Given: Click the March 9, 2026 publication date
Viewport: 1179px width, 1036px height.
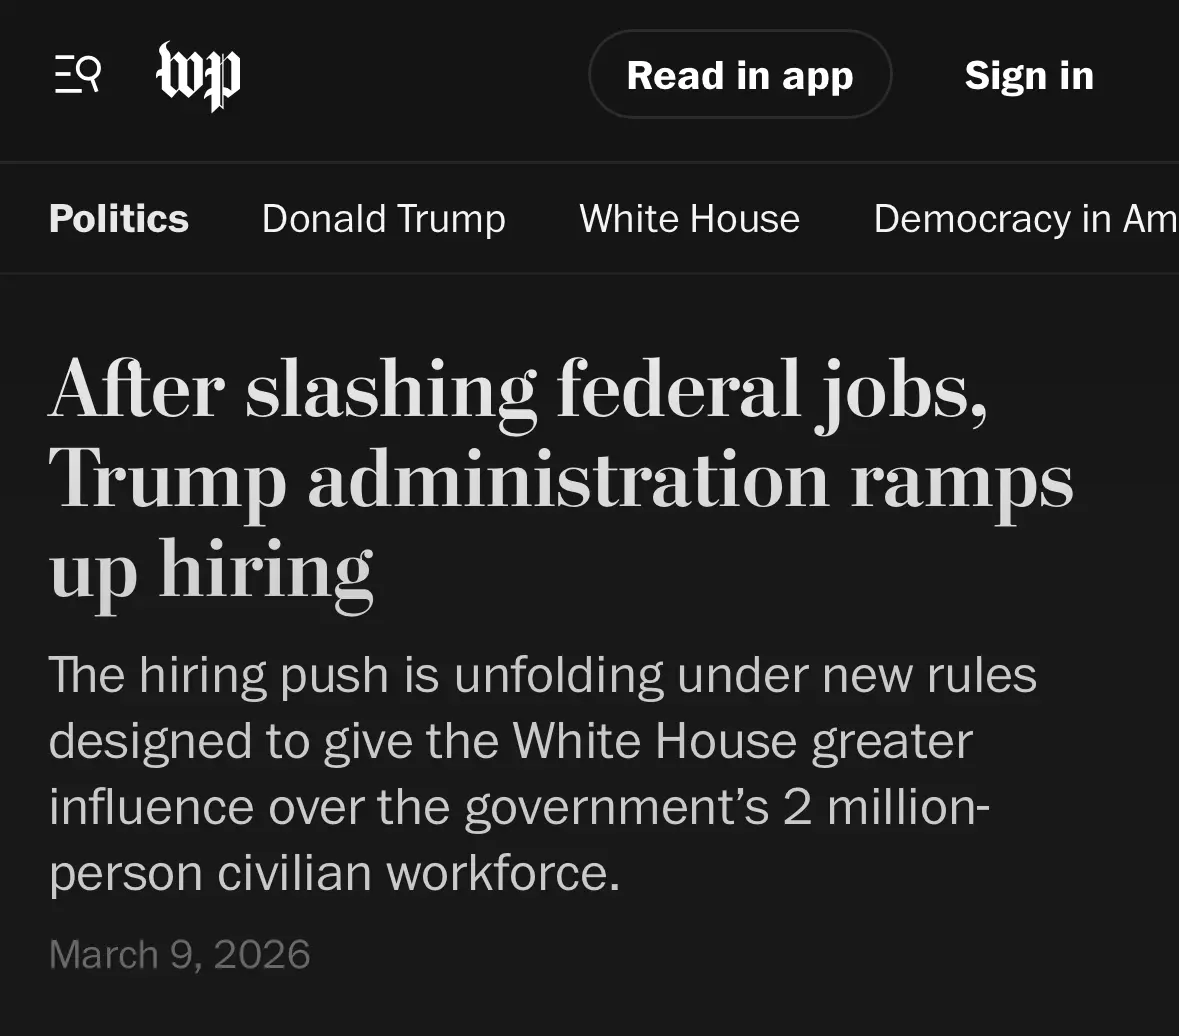Looking at the screenshot, I should [x=180, y=954].
